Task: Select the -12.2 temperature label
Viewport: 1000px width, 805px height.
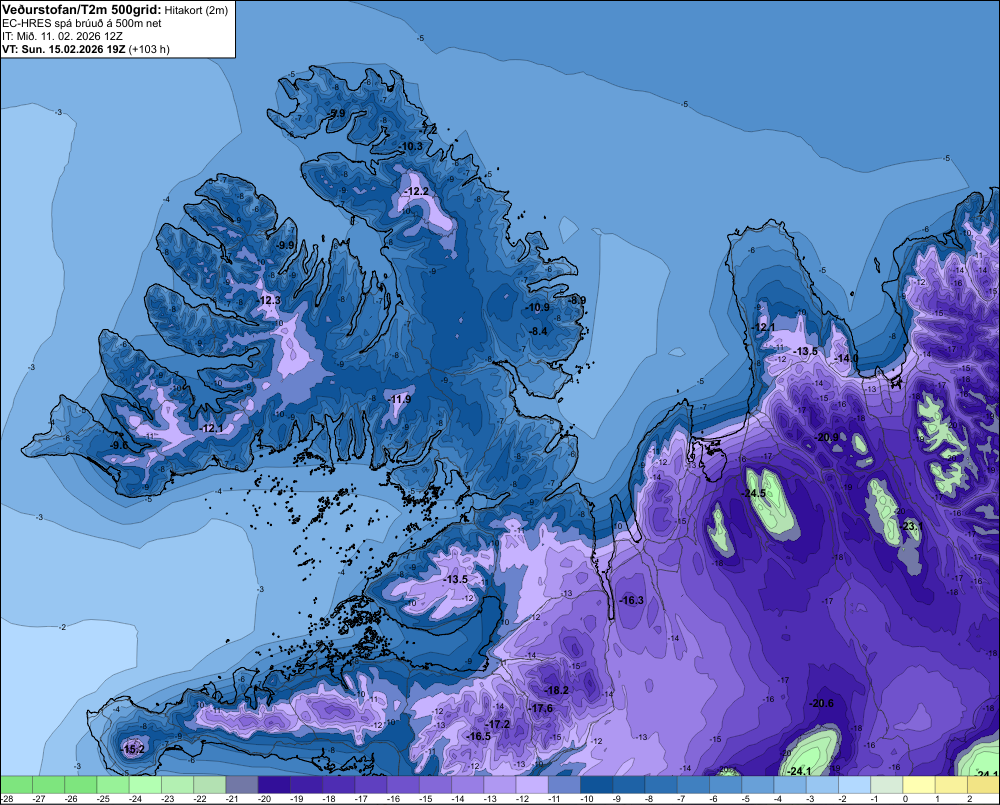Action: (416, 191)
